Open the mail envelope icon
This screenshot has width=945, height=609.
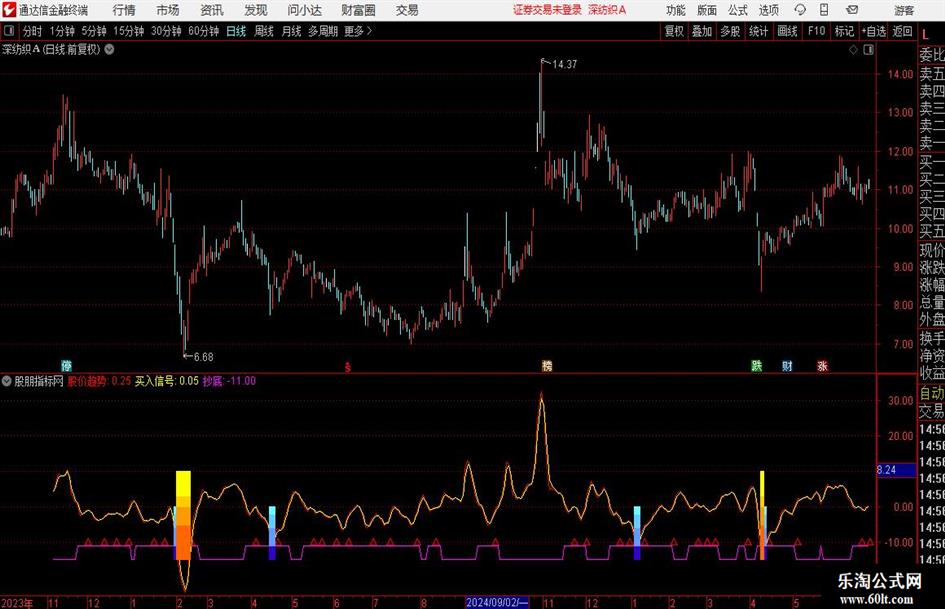852,10
